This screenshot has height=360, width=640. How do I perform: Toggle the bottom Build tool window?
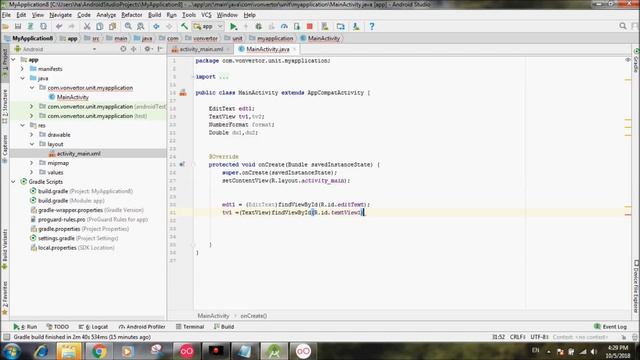[224, 327]
